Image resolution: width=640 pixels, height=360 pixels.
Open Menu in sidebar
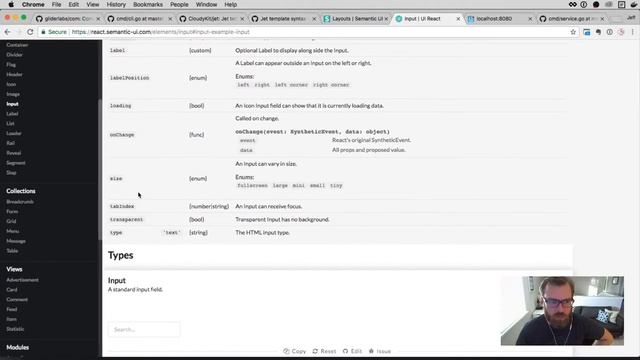(x=13, y=231)
